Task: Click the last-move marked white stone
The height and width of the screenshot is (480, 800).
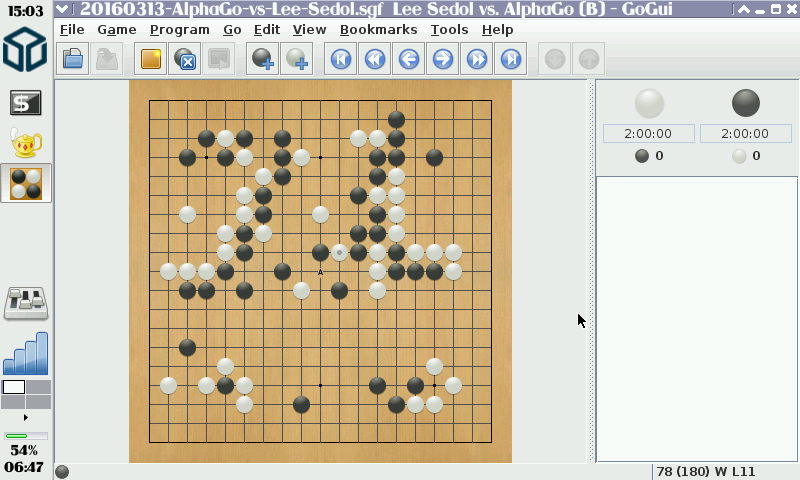Action: tap(339, 252)
